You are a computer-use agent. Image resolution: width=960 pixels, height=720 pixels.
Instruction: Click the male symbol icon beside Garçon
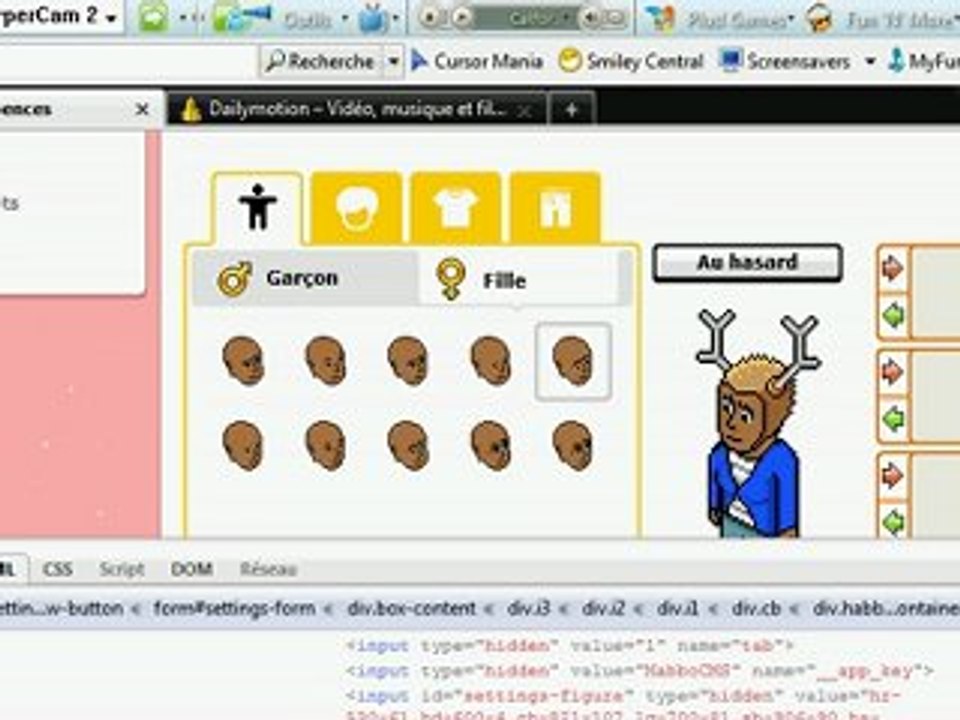click(234, 279)
